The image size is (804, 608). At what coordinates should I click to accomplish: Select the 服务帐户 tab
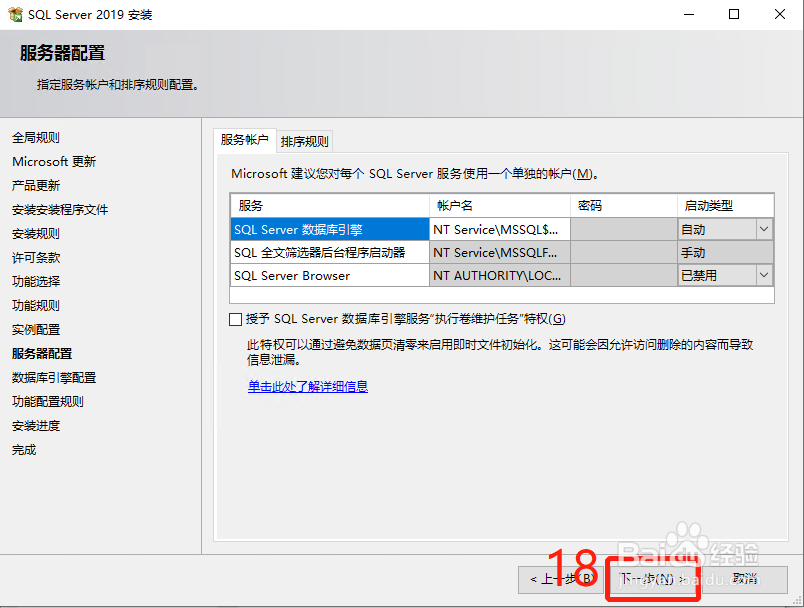[x=245, y=140]
